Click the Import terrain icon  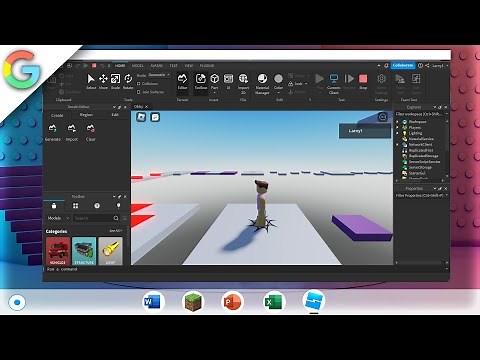tap(71, 128)
